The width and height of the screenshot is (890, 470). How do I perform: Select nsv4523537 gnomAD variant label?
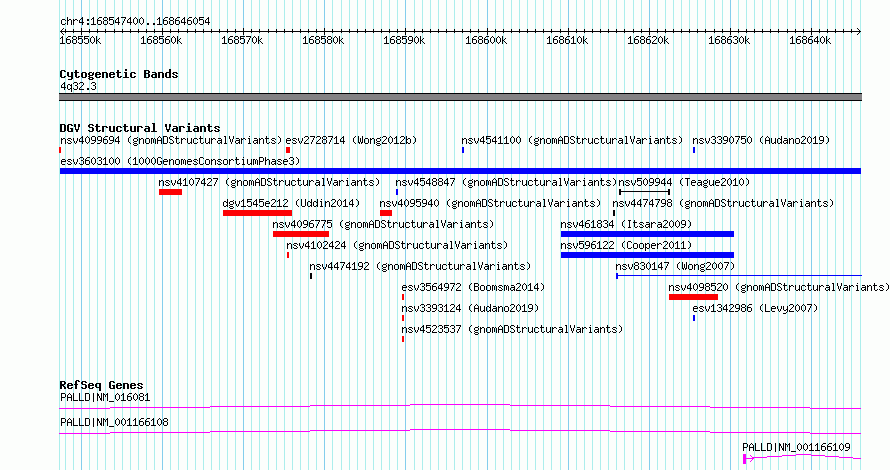[512, 329]
